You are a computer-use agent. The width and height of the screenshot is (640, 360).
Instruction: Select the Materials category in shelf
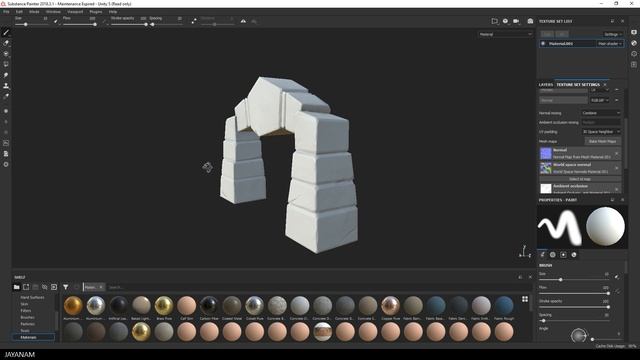(x=33, y=338)
